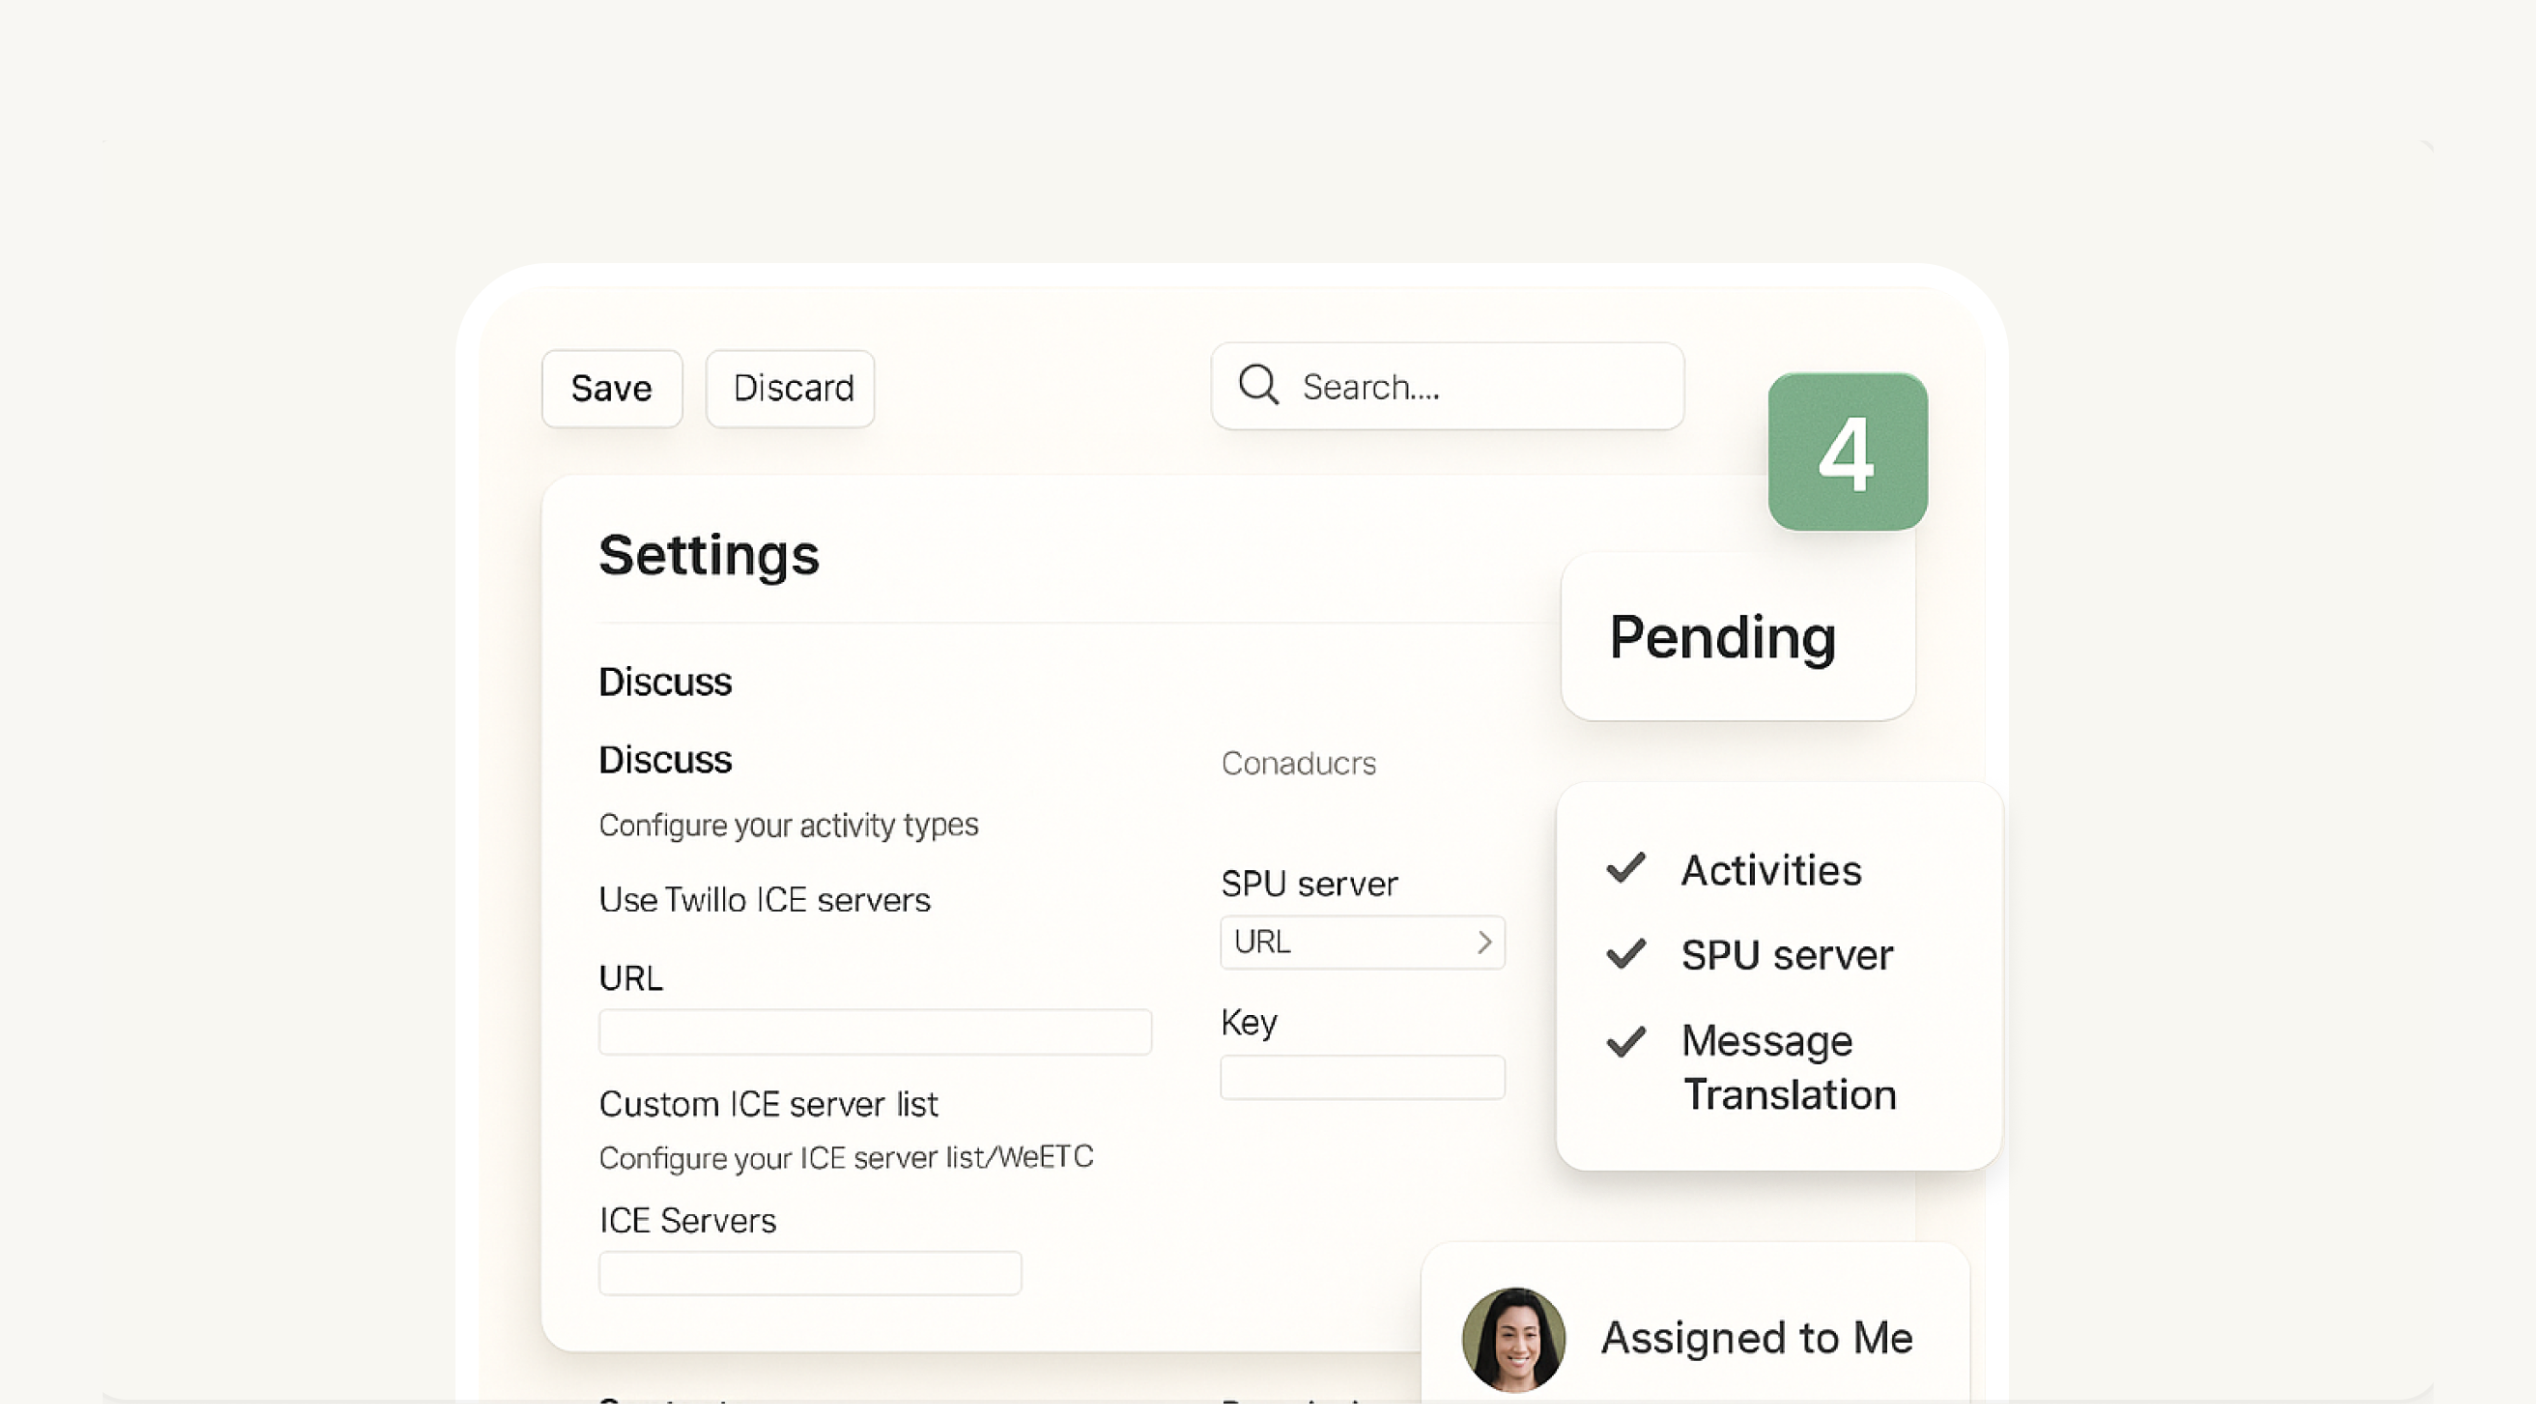Click the user avatar photo
Viewport: 2536px width, 1404px height.
click(1513, 1339)
